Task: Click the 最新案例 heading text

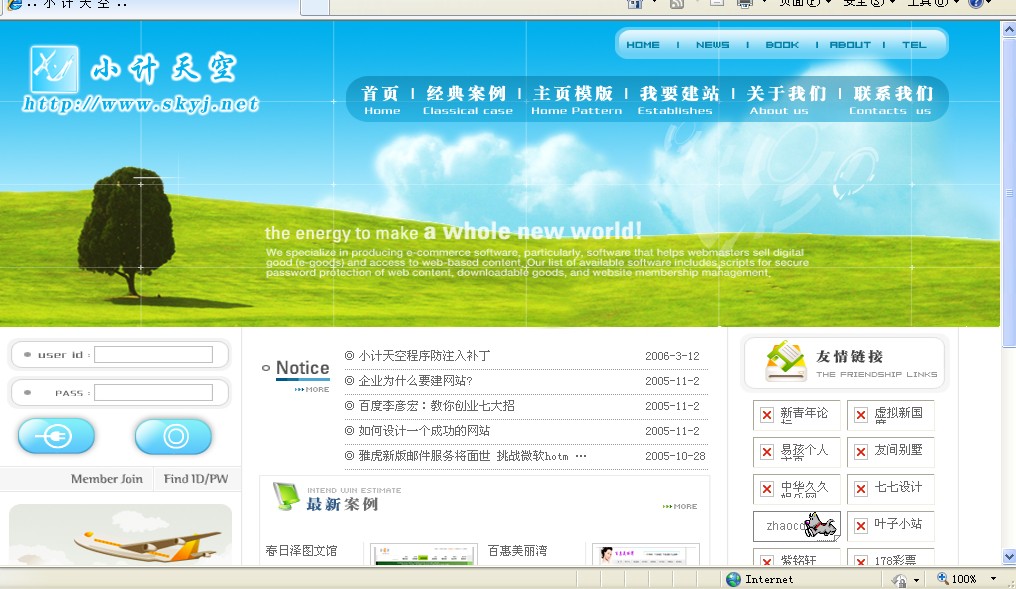Action: [x=342, y=504]
